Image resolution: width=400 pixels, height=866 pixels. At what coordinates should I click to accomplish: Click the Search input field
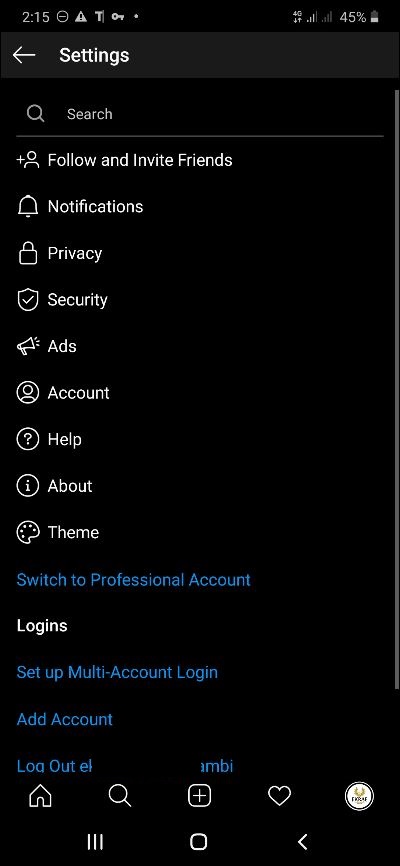pos(199,114)
